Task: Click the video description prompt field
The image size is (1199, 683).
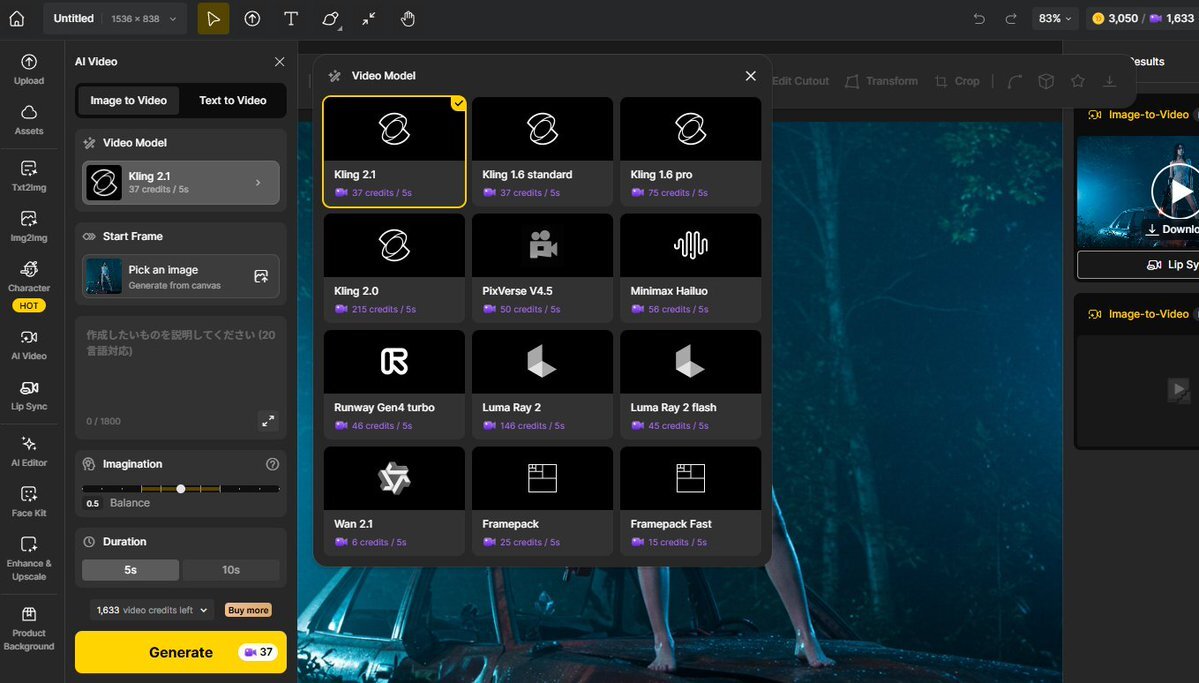Action: tap(180, 377)
